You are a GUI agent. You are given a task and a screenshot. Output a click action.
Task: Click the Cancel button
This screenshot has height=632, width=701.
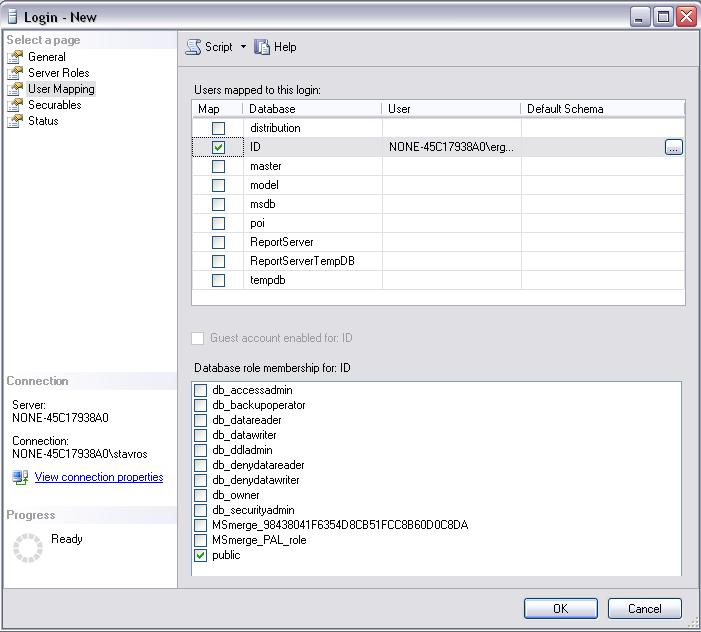645,609
